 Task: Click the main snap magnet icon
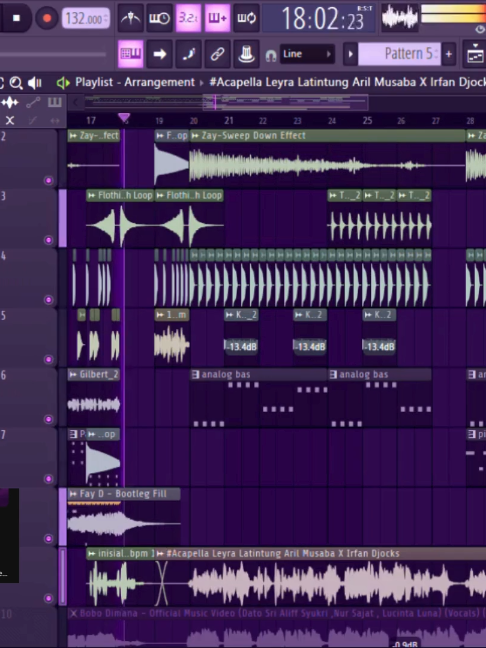271,55
